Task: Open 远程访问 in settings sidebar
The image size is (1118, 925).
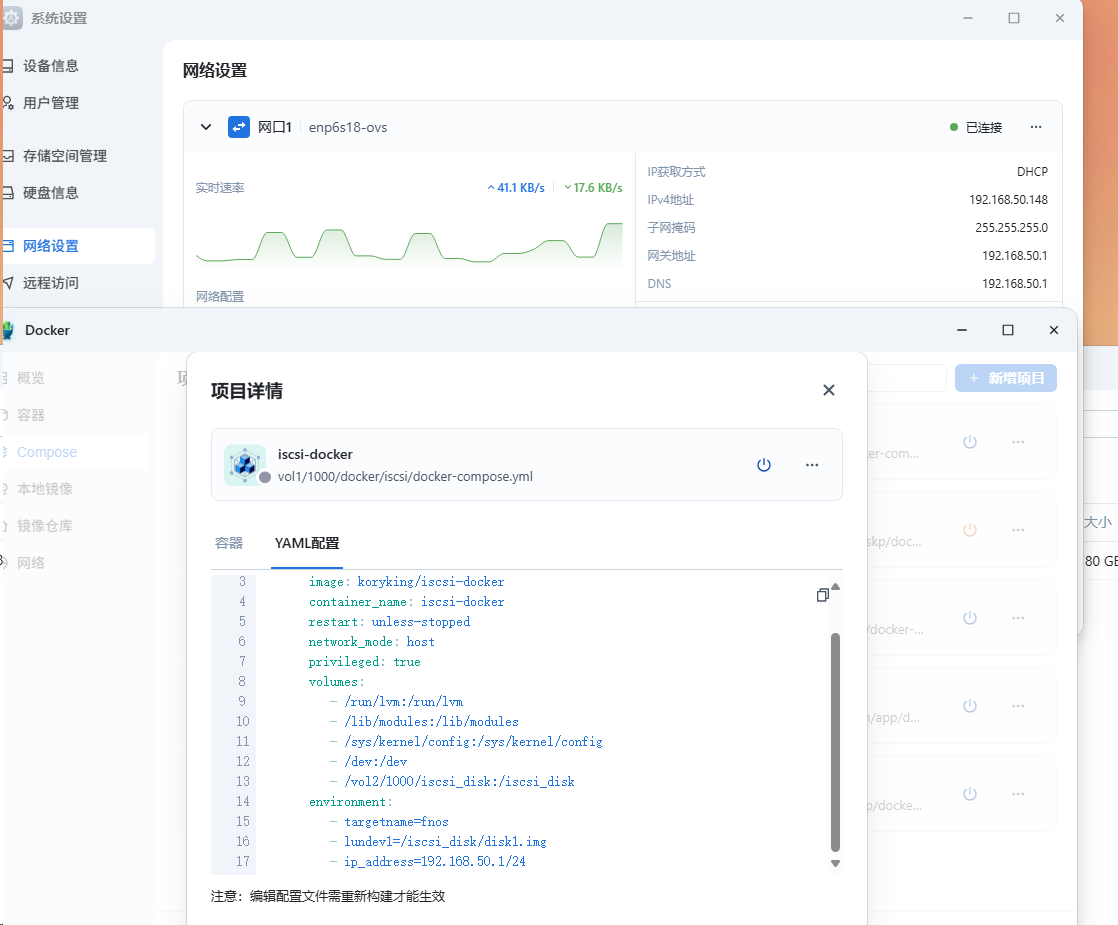Action: point(50,283)
